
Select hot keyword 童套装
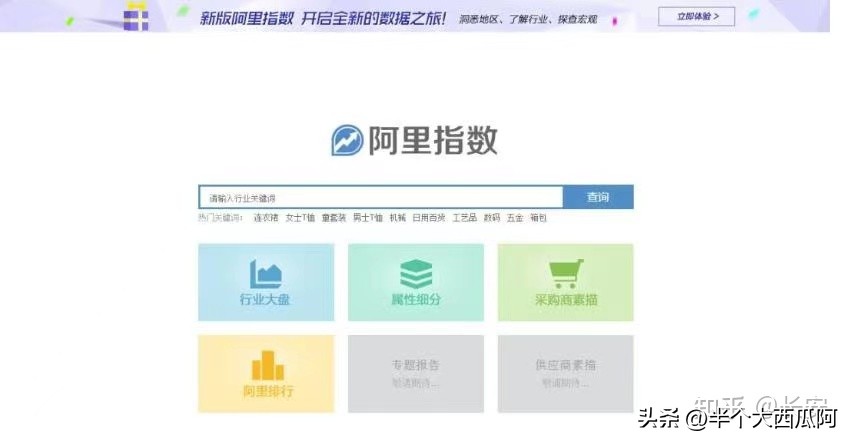(333, 218)
